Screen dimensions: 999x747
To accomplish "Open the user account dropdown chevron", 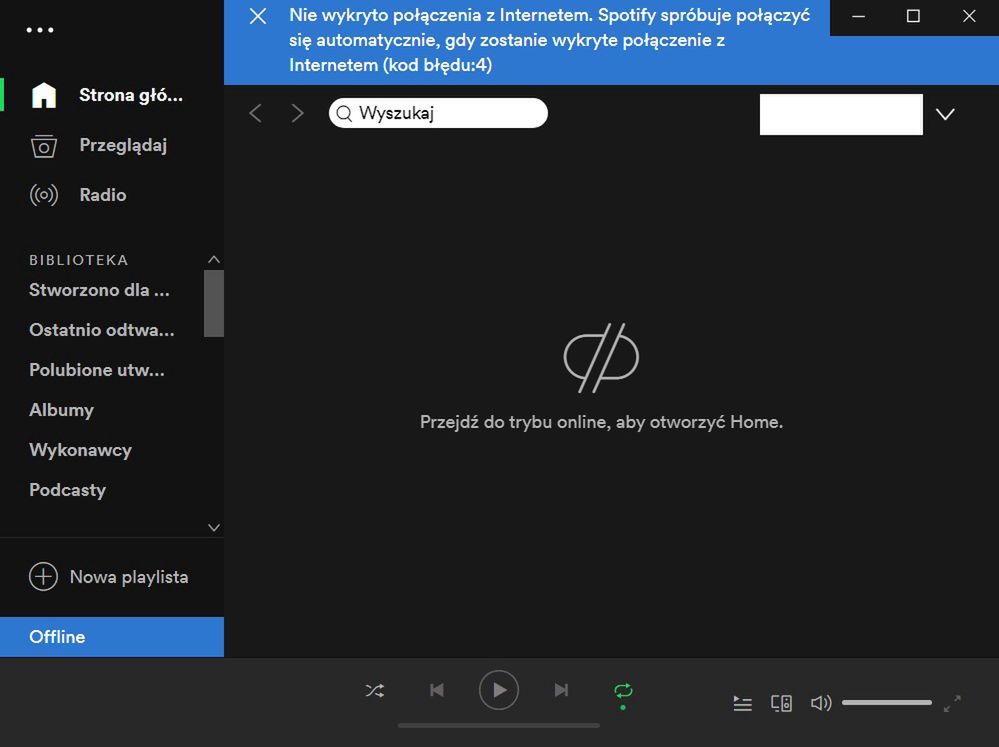I will (x=945, y=114).
